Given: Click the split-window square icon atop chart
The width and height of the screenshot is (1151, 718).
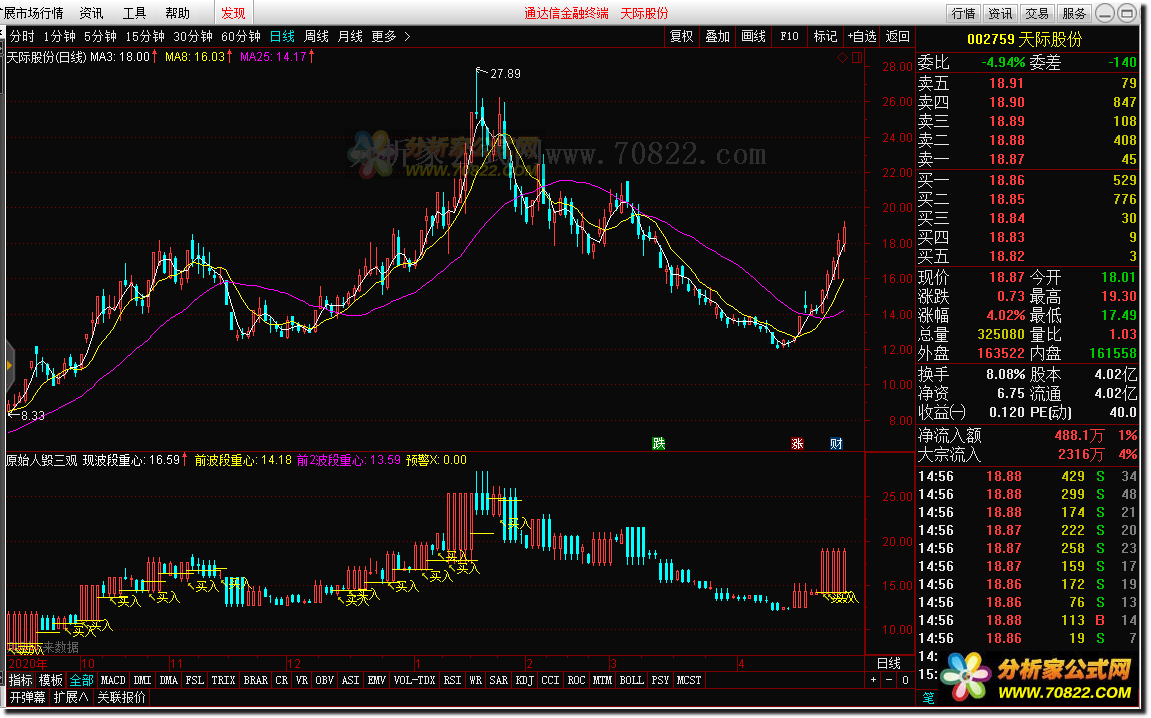Looking at the screenshot, I should click(857, 57).
